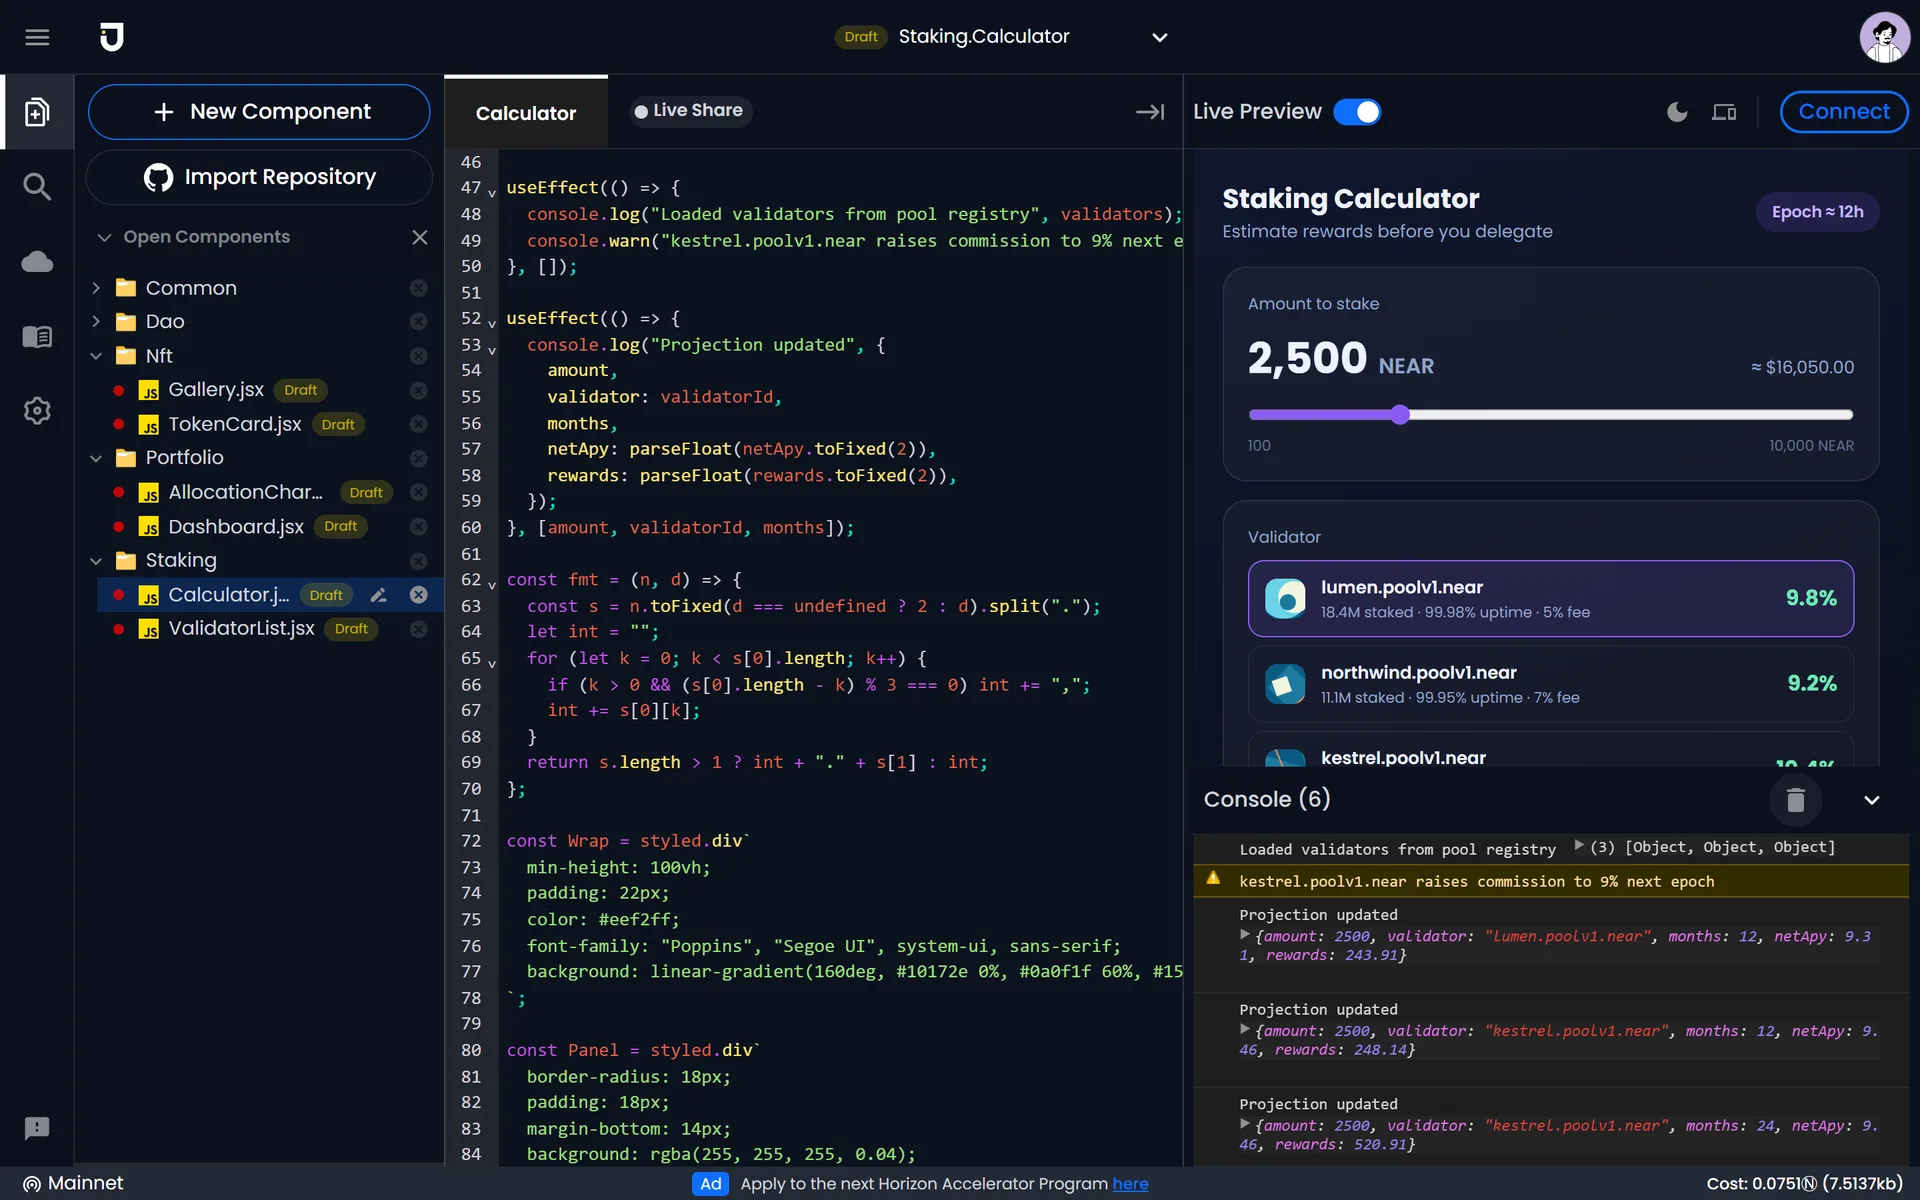The height and width of the screenshot is (1200, 1920).
Task: Click the Cost: 0.0751 status entry
Action: [x=1804, y=1184]
